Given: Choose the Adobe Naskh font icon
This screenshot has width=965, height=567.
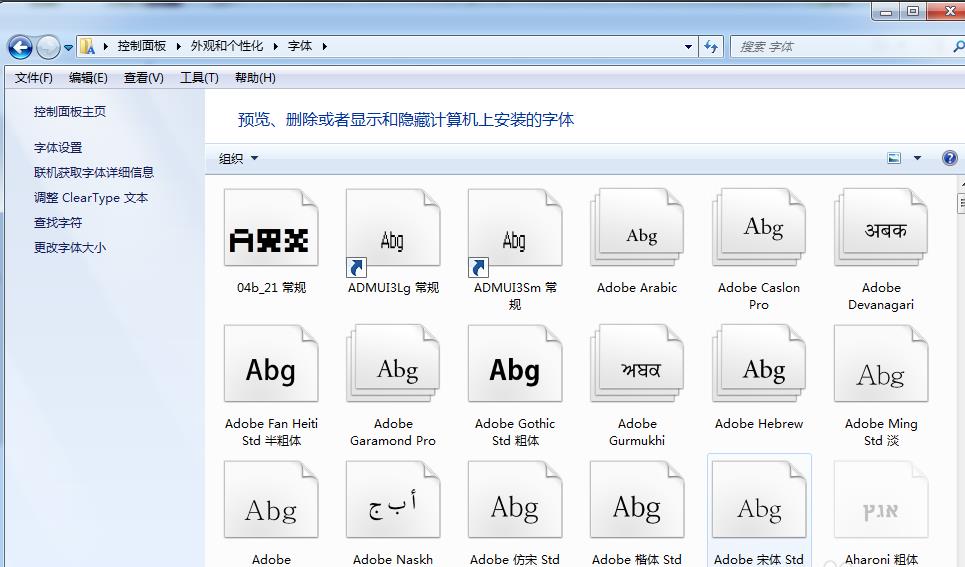Looking at the screenshot, I should point(393,509).
